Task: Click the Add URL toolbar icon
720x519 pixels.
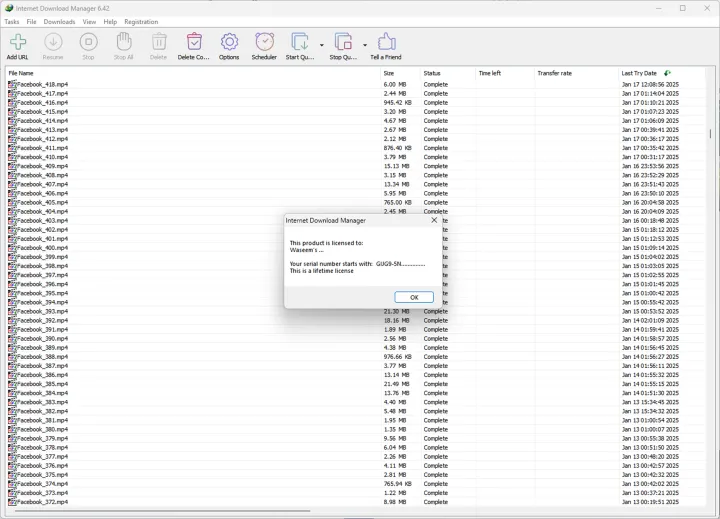Action: 17,42
